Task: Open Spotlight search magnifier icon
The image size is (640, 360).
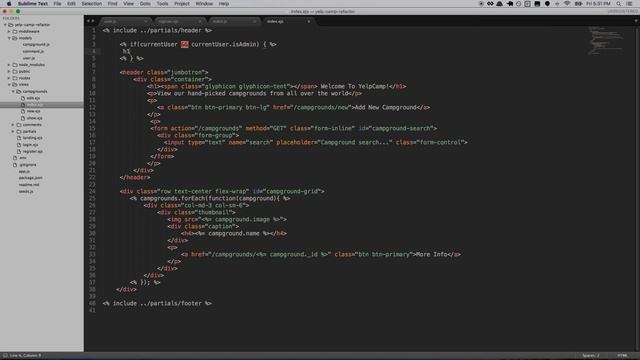Action: click(619, 4)
